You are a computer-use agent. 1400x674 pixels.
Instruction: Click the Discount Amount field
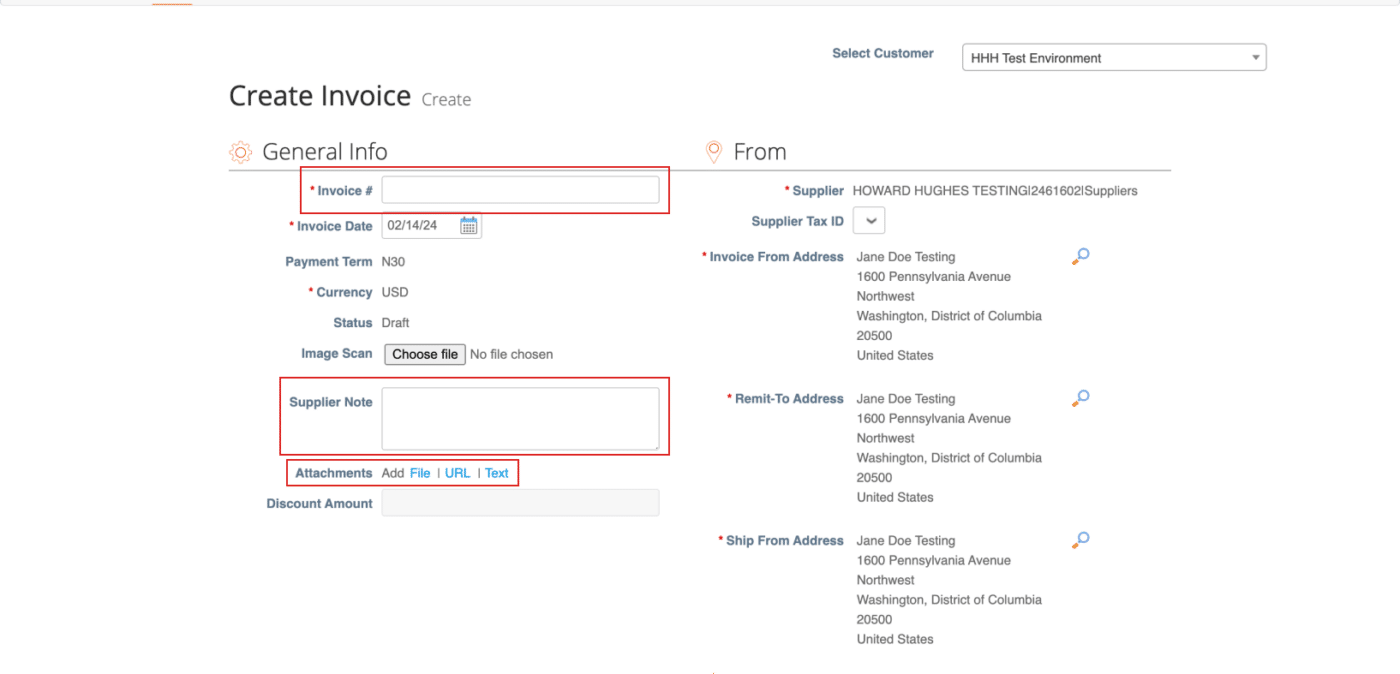(x=520, y=502)
